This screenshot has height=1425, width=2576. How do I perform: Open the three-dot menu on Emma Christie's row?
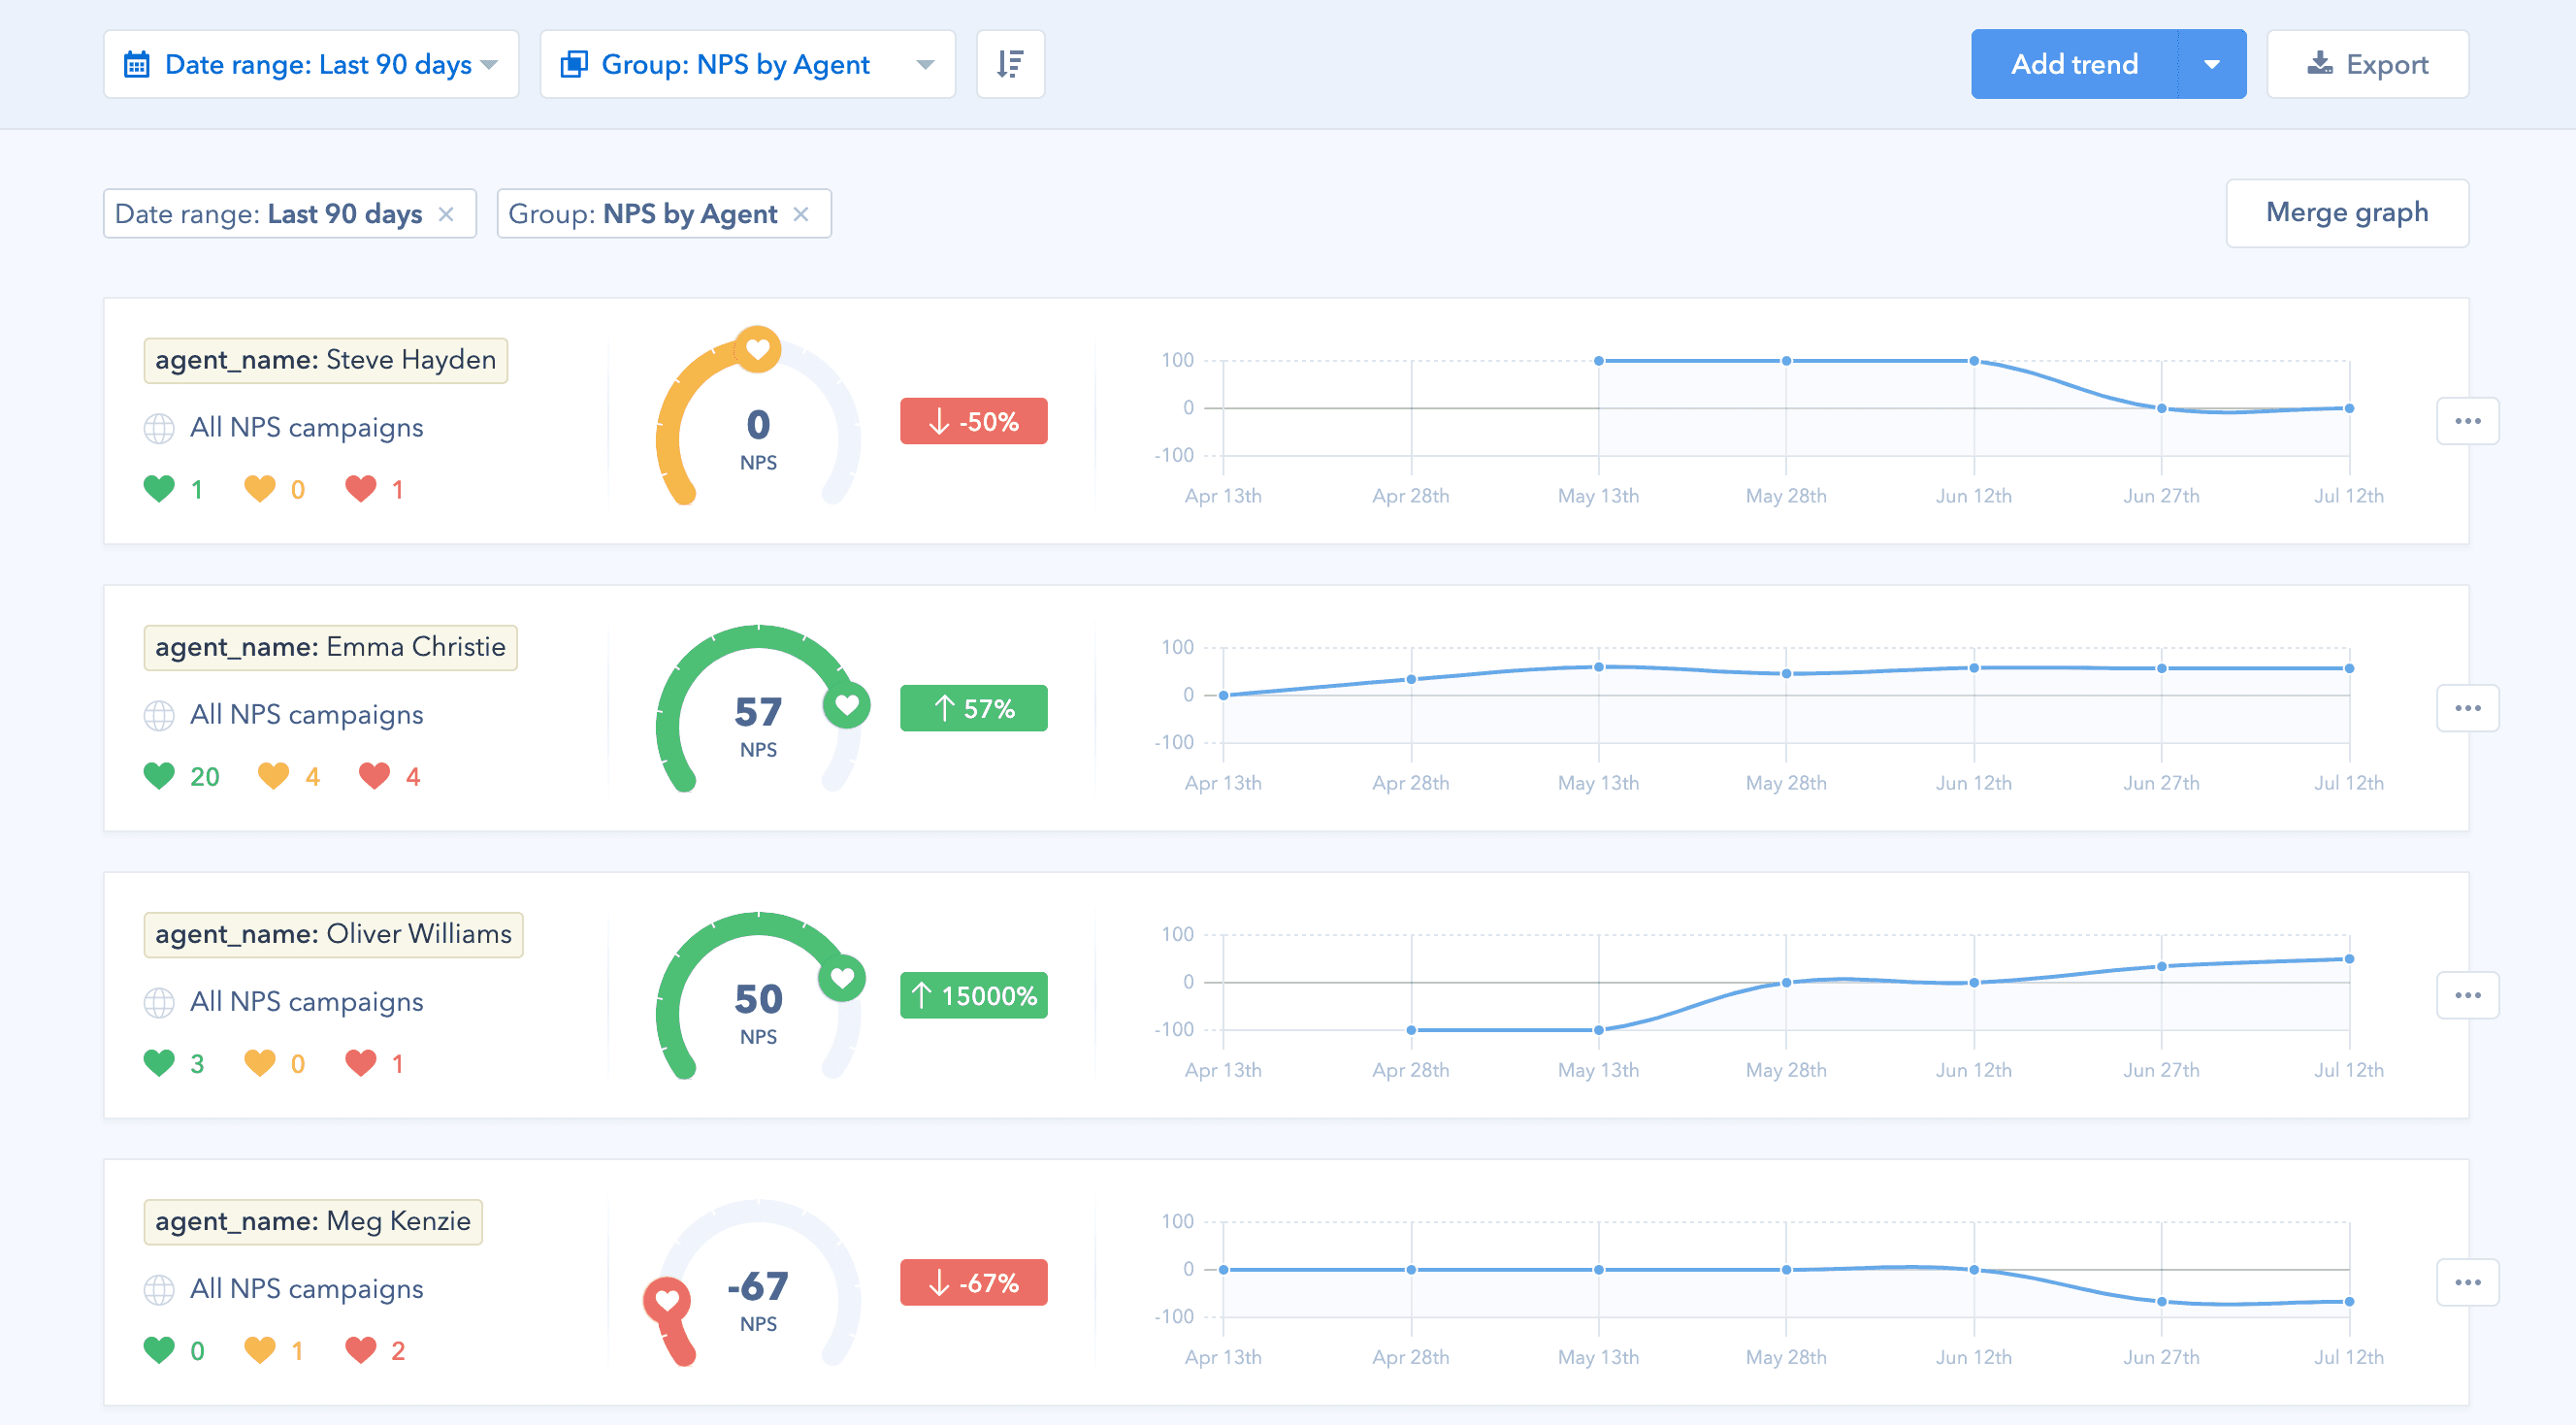tap(2469, 708)
